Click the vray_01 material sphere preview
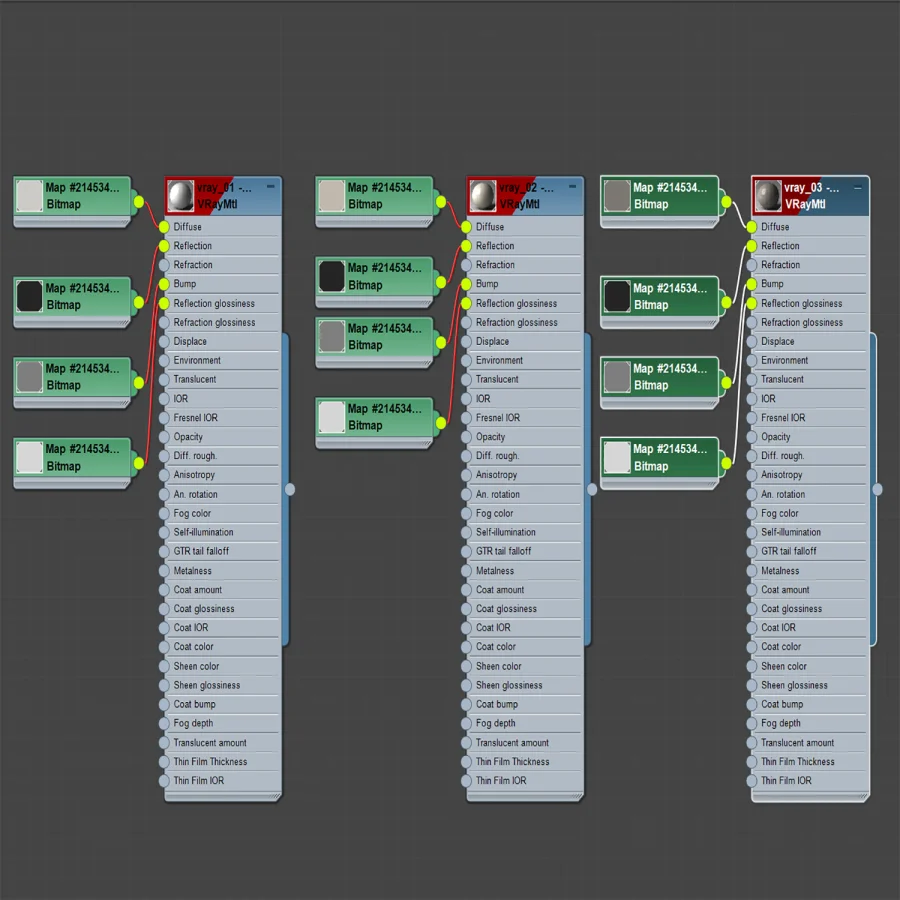Image resolution: width=900 pixels, height=900 pixels. pos(180,196)
